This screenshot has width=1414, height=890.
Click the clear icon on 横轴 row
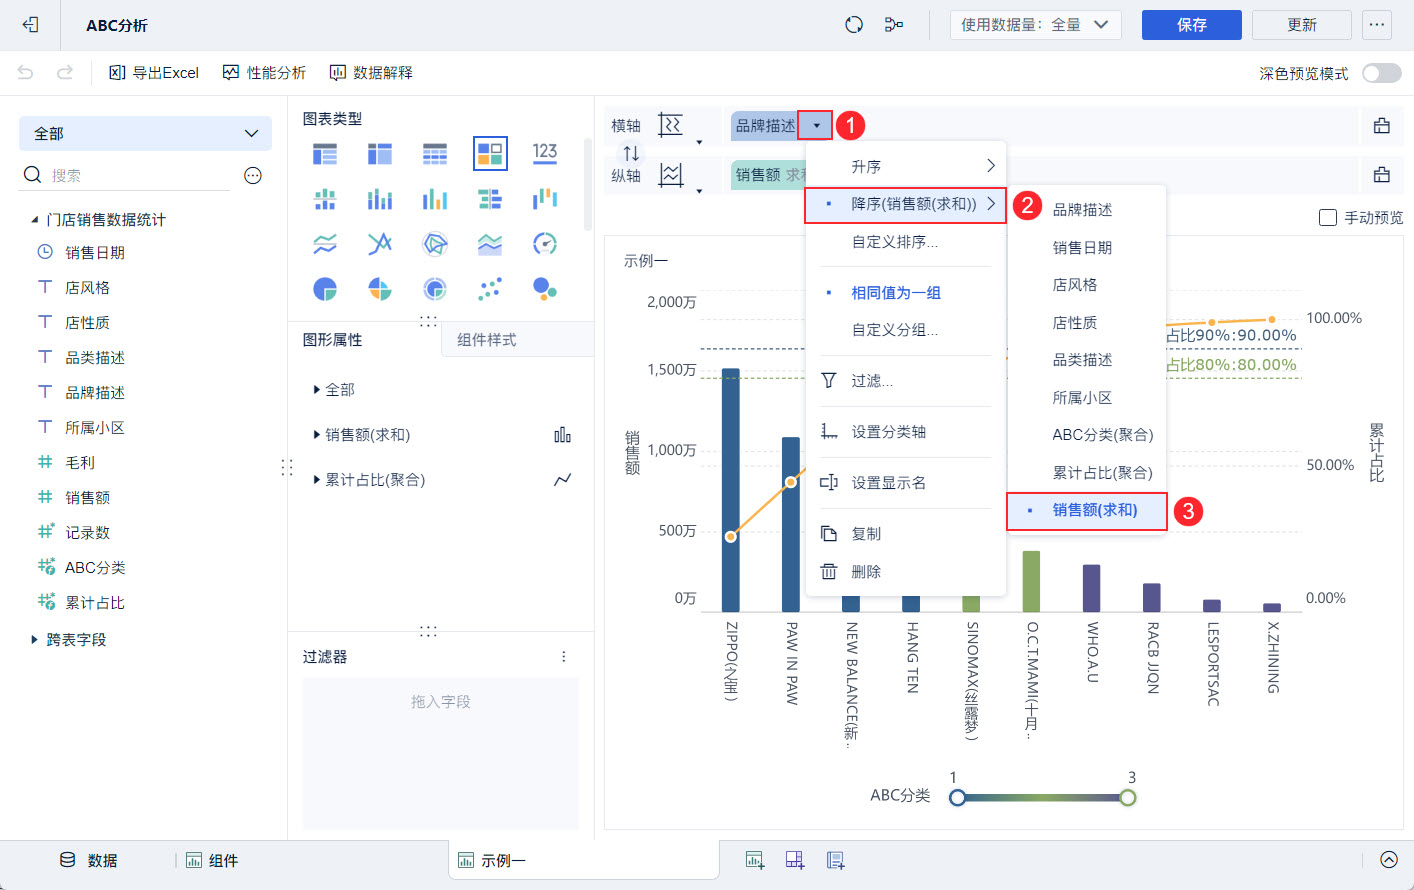point(1382,126)
